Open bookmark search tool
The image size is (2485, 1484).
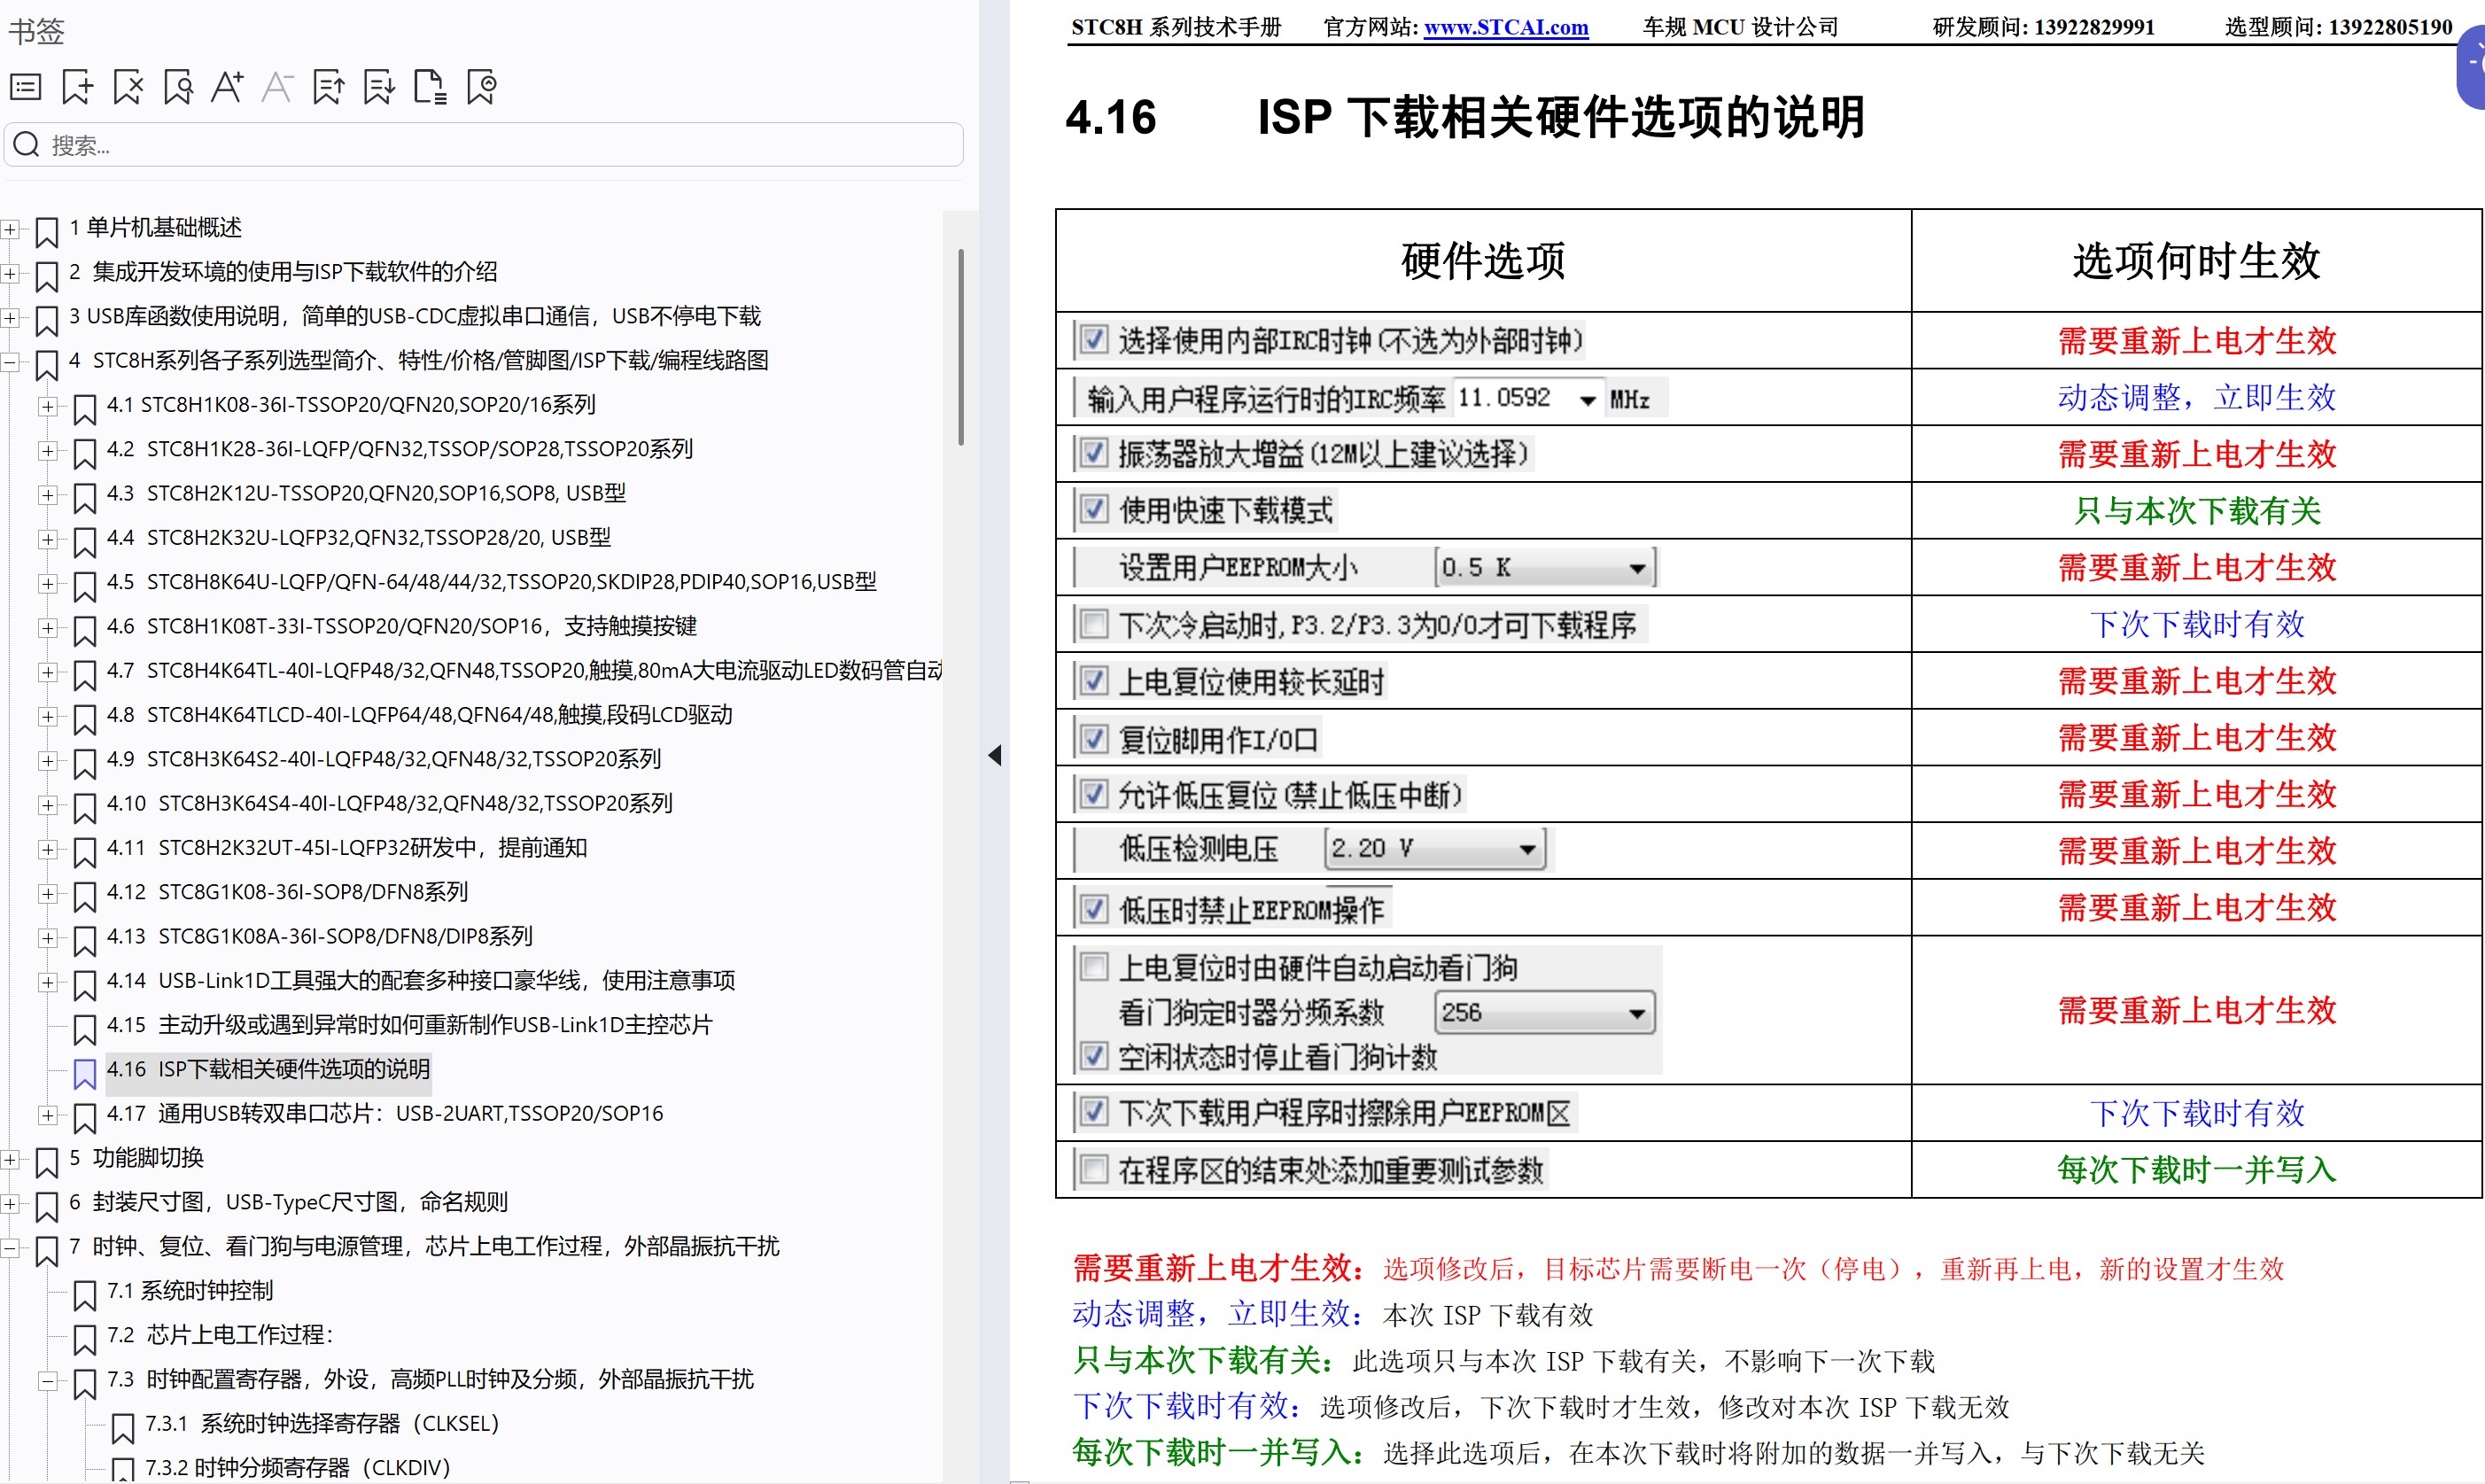[178, 87]
